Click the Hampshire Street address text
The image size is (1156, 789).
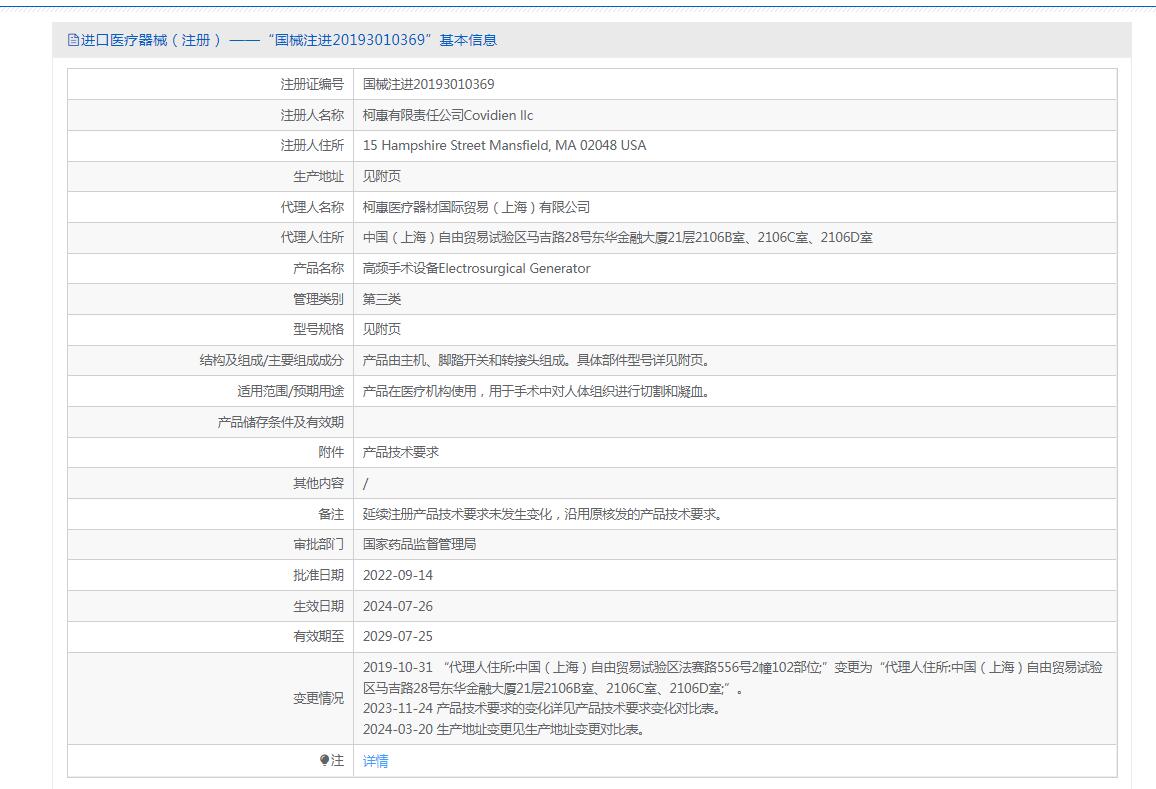(504, 145)
